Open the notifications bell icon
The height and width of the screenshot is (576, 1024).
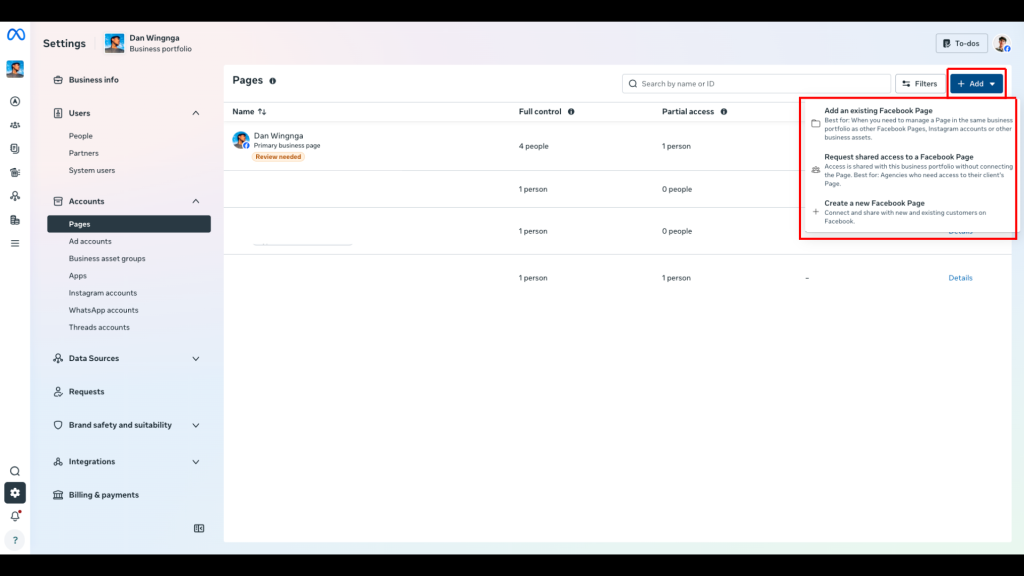[x=15, y=516]
